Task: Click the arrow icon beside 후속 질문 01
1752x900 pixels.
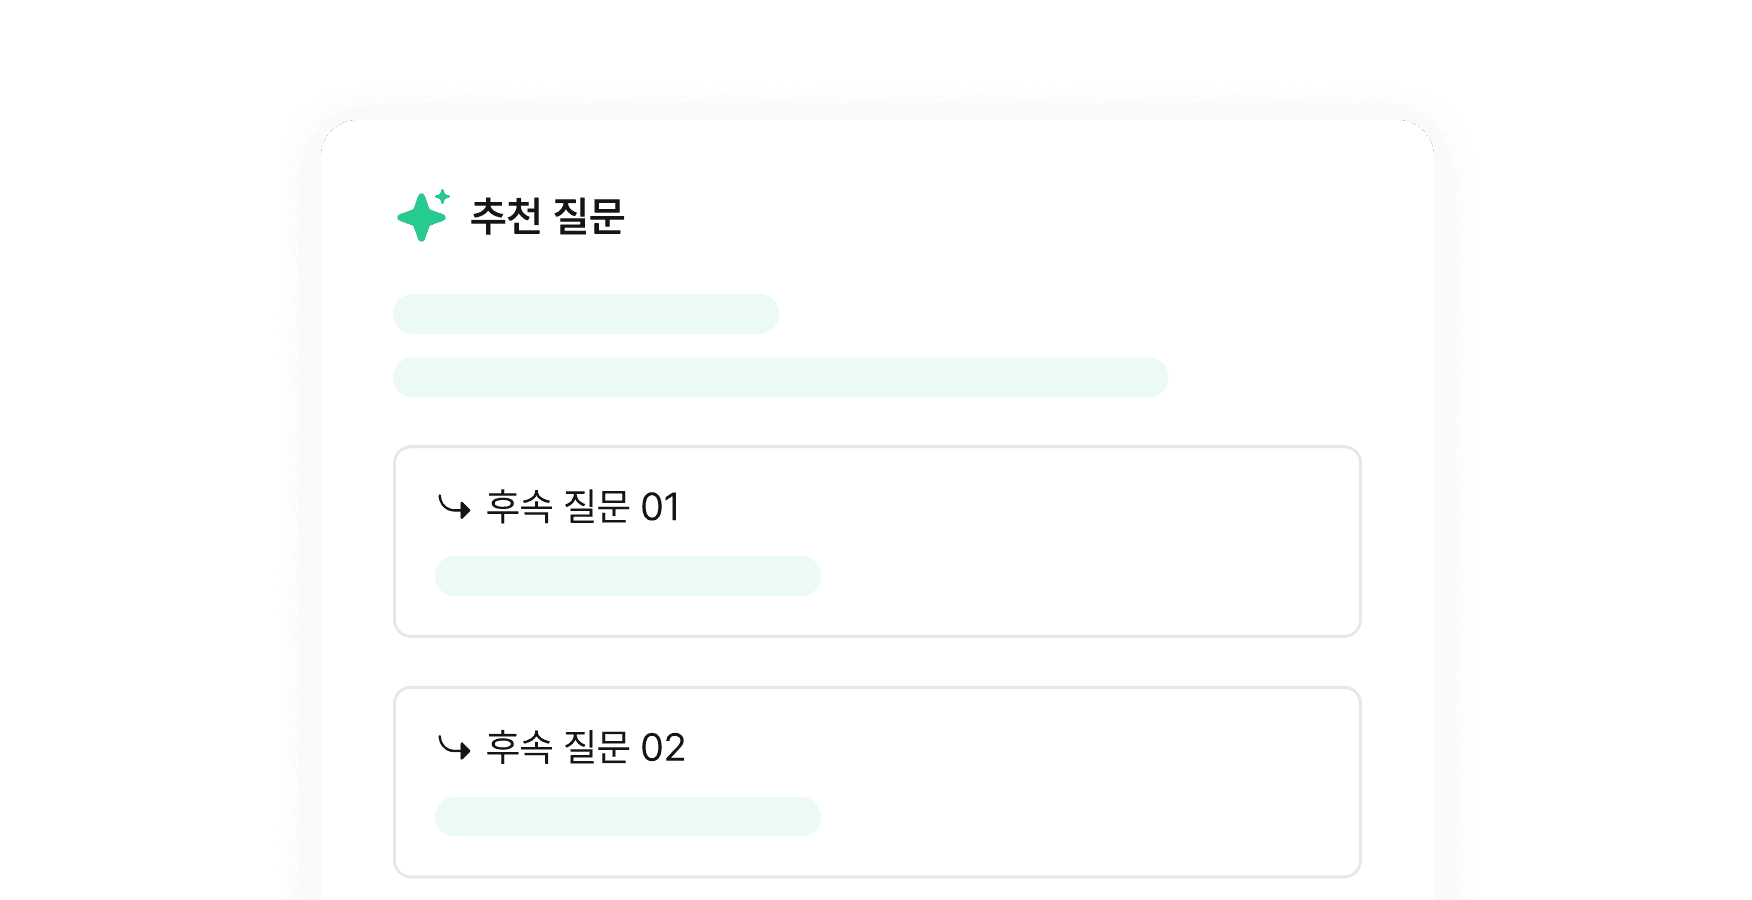Action: pos(454,508)
